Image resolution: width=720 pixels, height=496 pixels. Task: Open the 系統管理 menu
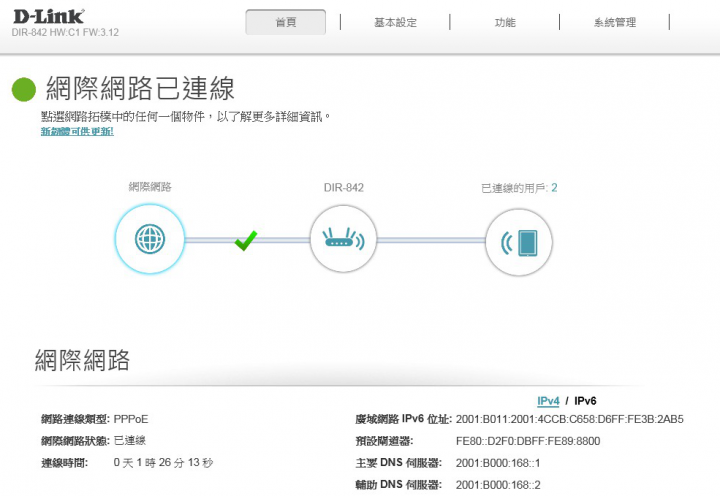[x=615, y=23]
